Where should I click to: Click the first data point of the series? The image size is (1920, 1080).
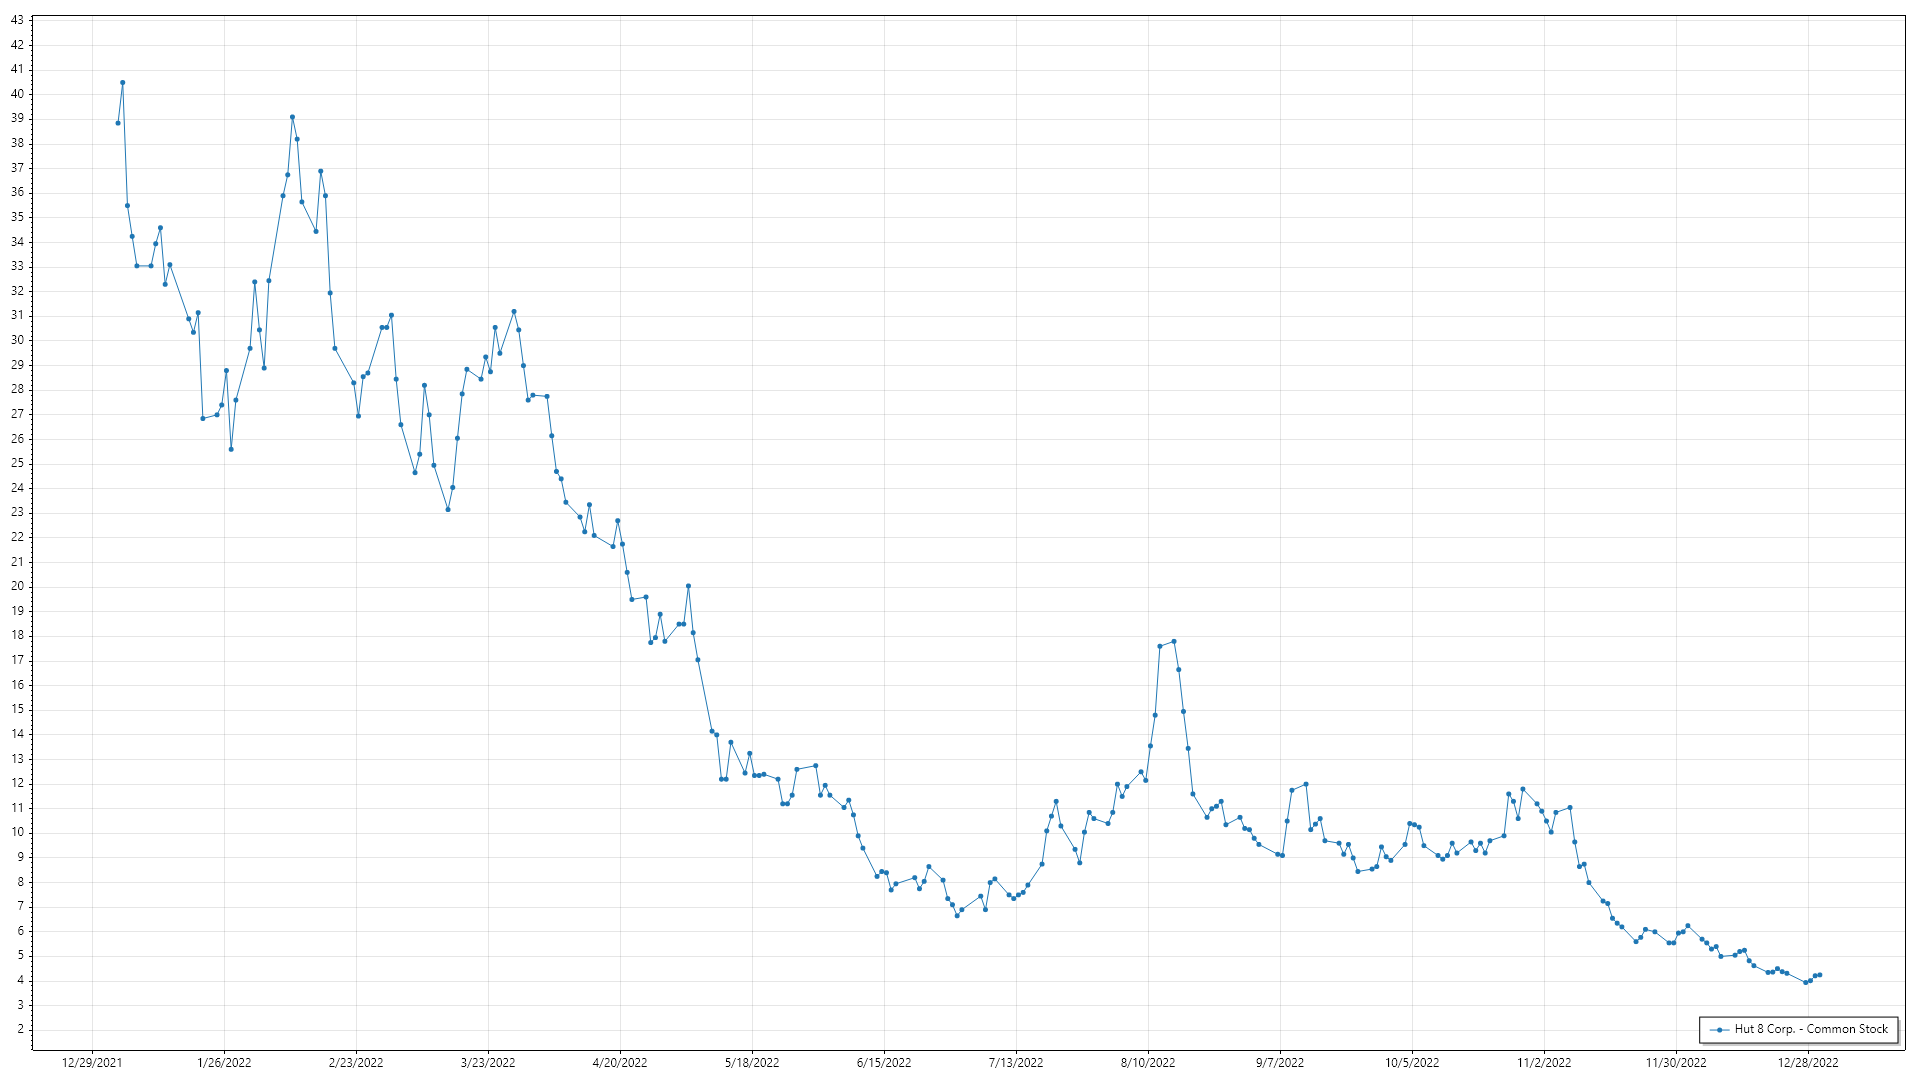(x=118, y=123)
